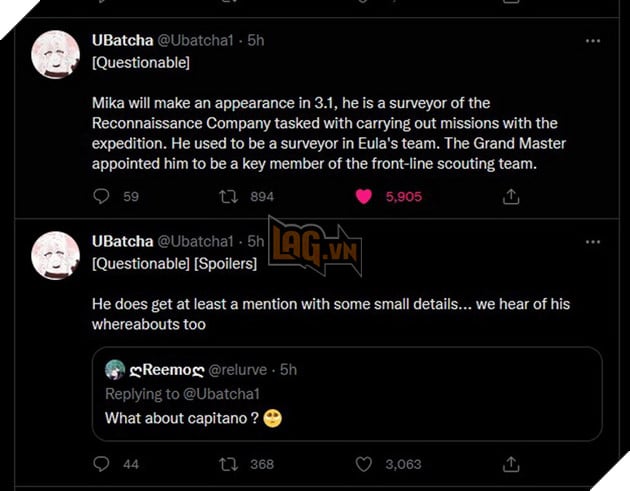Screen dimensions: 630x491
Task: Open Reemo's profile name in quoted tweet
Action: pyautogui.click(x=165, y=369)
